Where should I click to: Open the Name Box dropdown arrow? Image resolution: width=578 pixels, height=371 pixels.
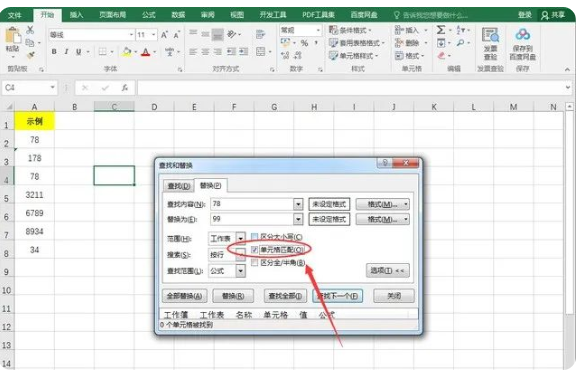52,87
